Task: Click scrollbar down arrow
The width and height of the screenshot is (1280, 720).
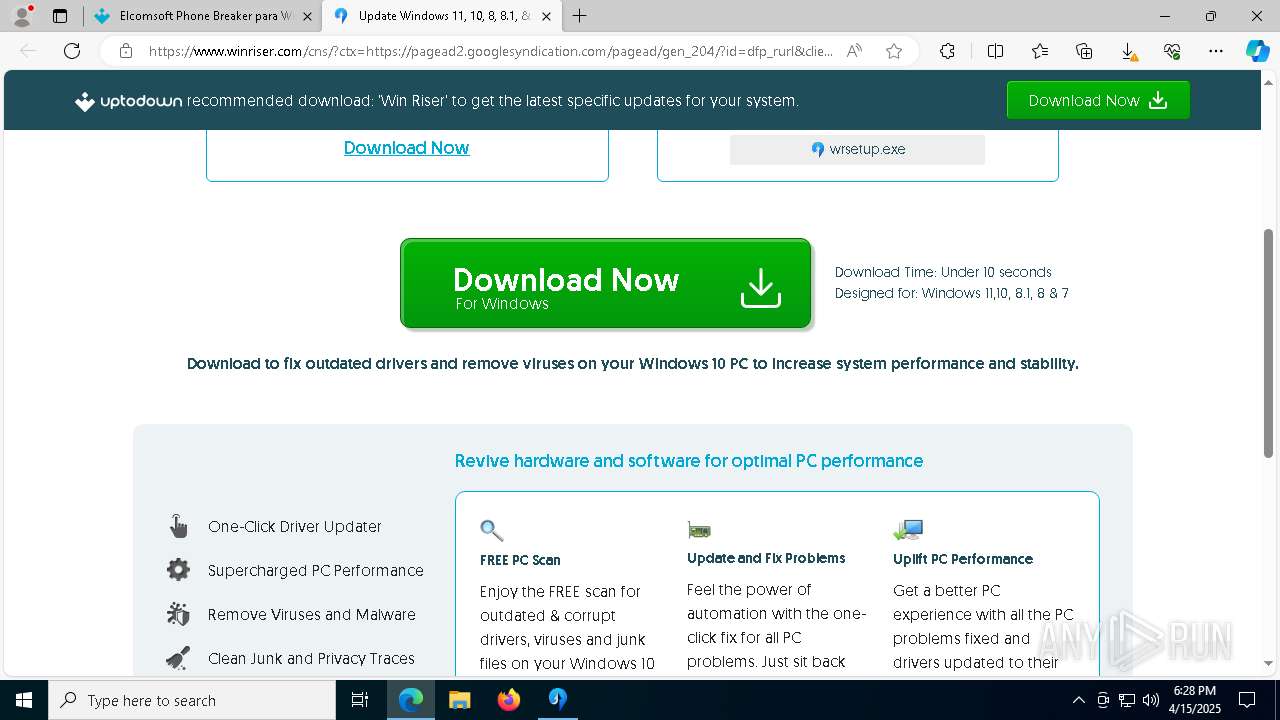Action: [x=1269, y=663]
